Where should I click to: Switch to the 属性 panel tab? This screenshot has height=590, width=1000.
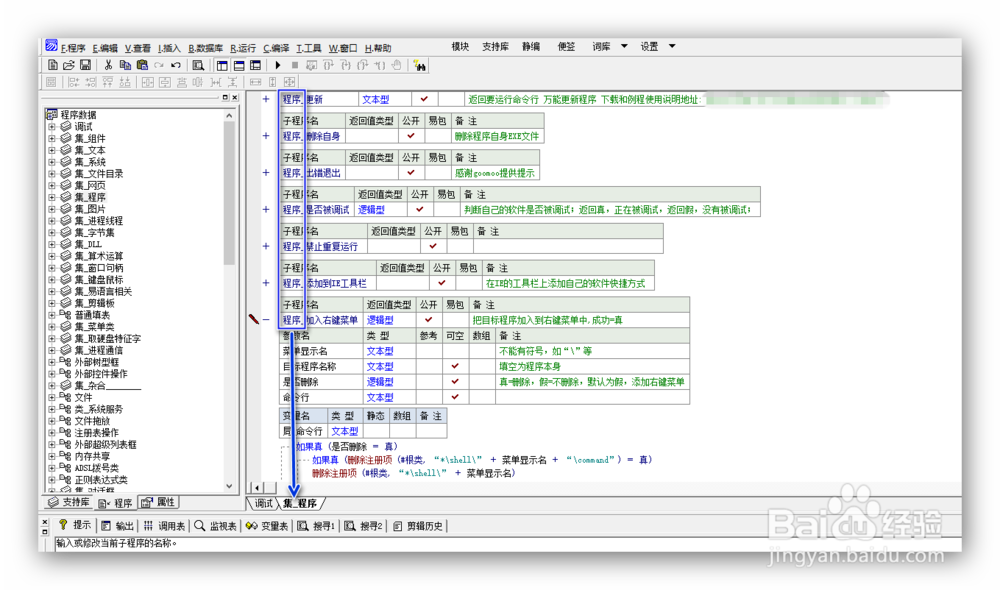tap(158, 503)
